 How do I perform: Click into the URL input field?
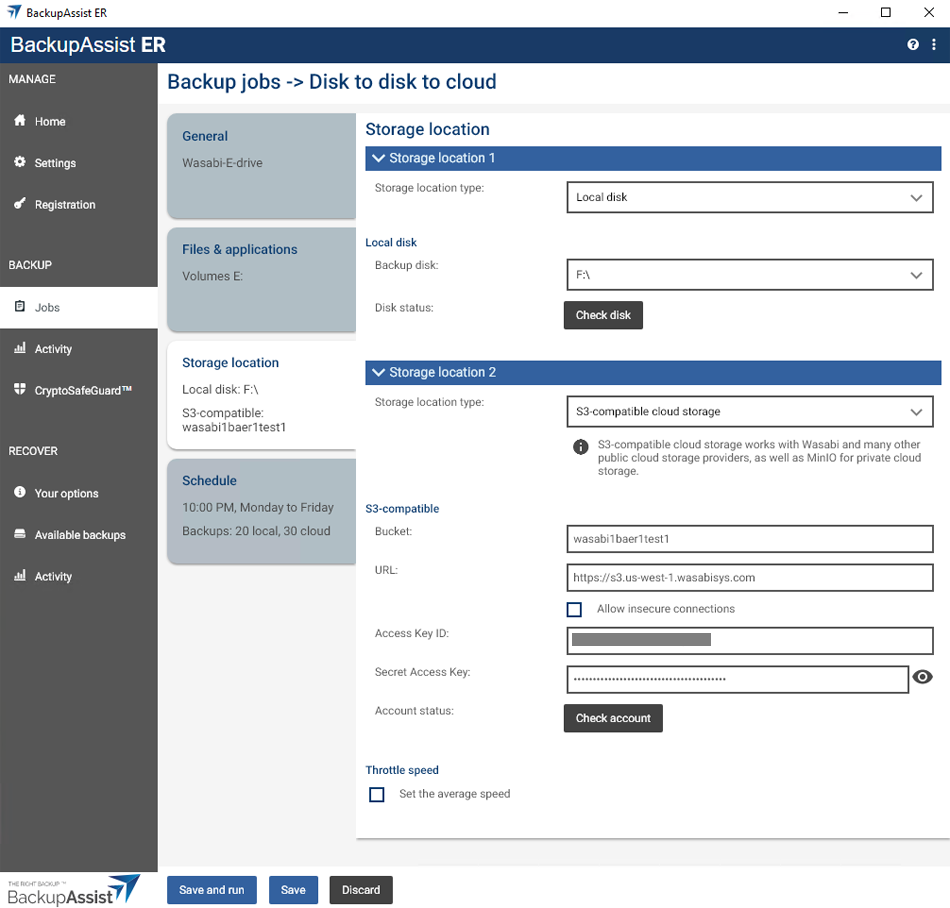[749, 578]
